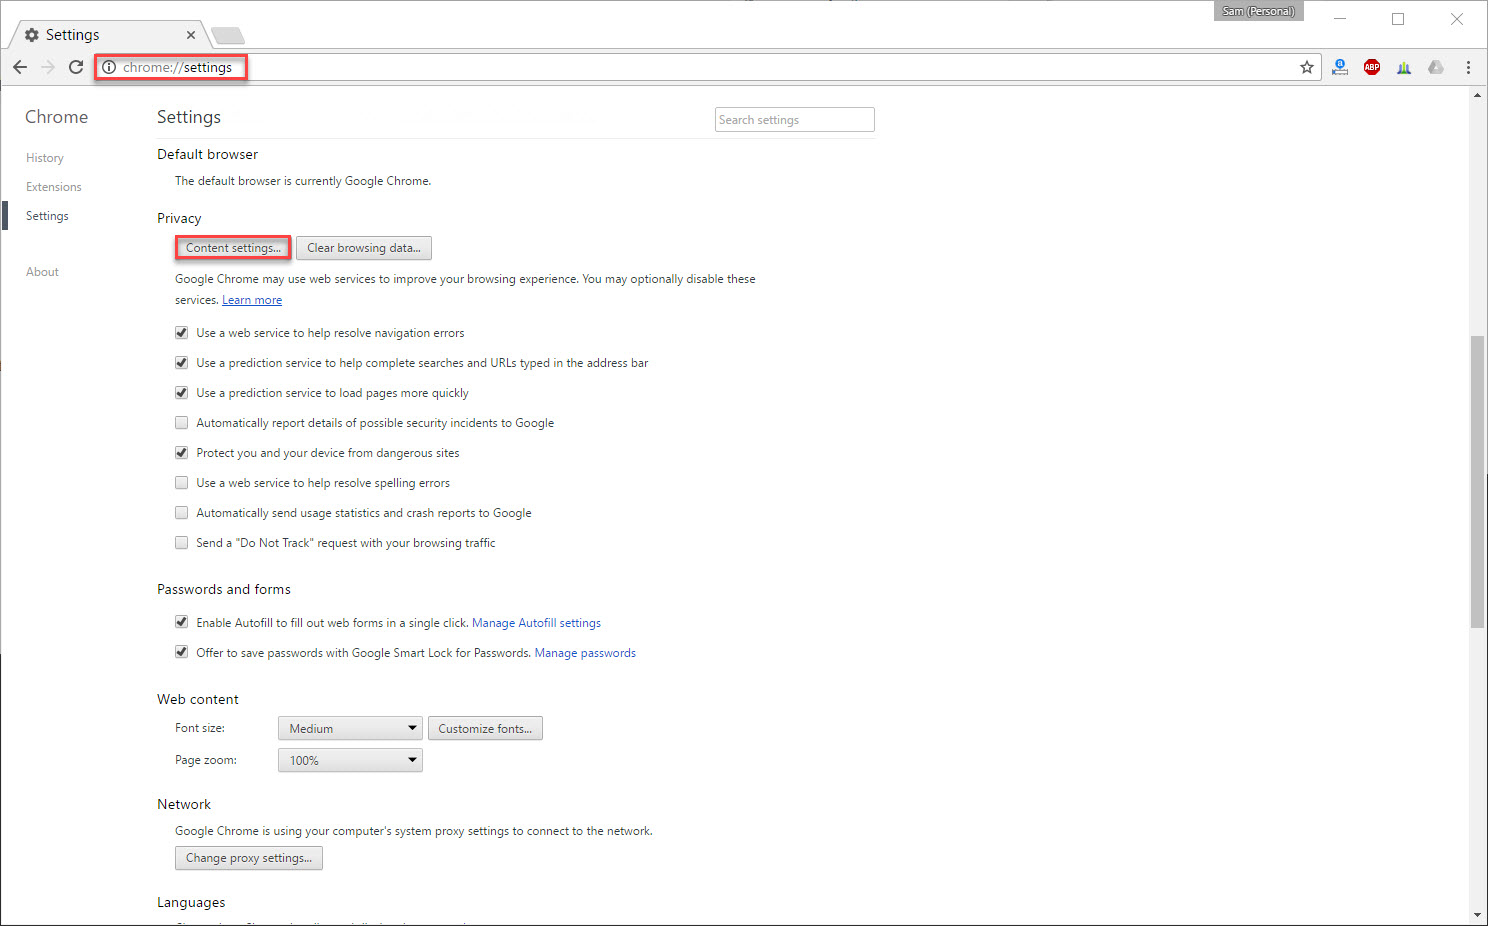The image size is (1488, 926).
Task: Toggle prediction service to load pages quickly
Action: 182,393
